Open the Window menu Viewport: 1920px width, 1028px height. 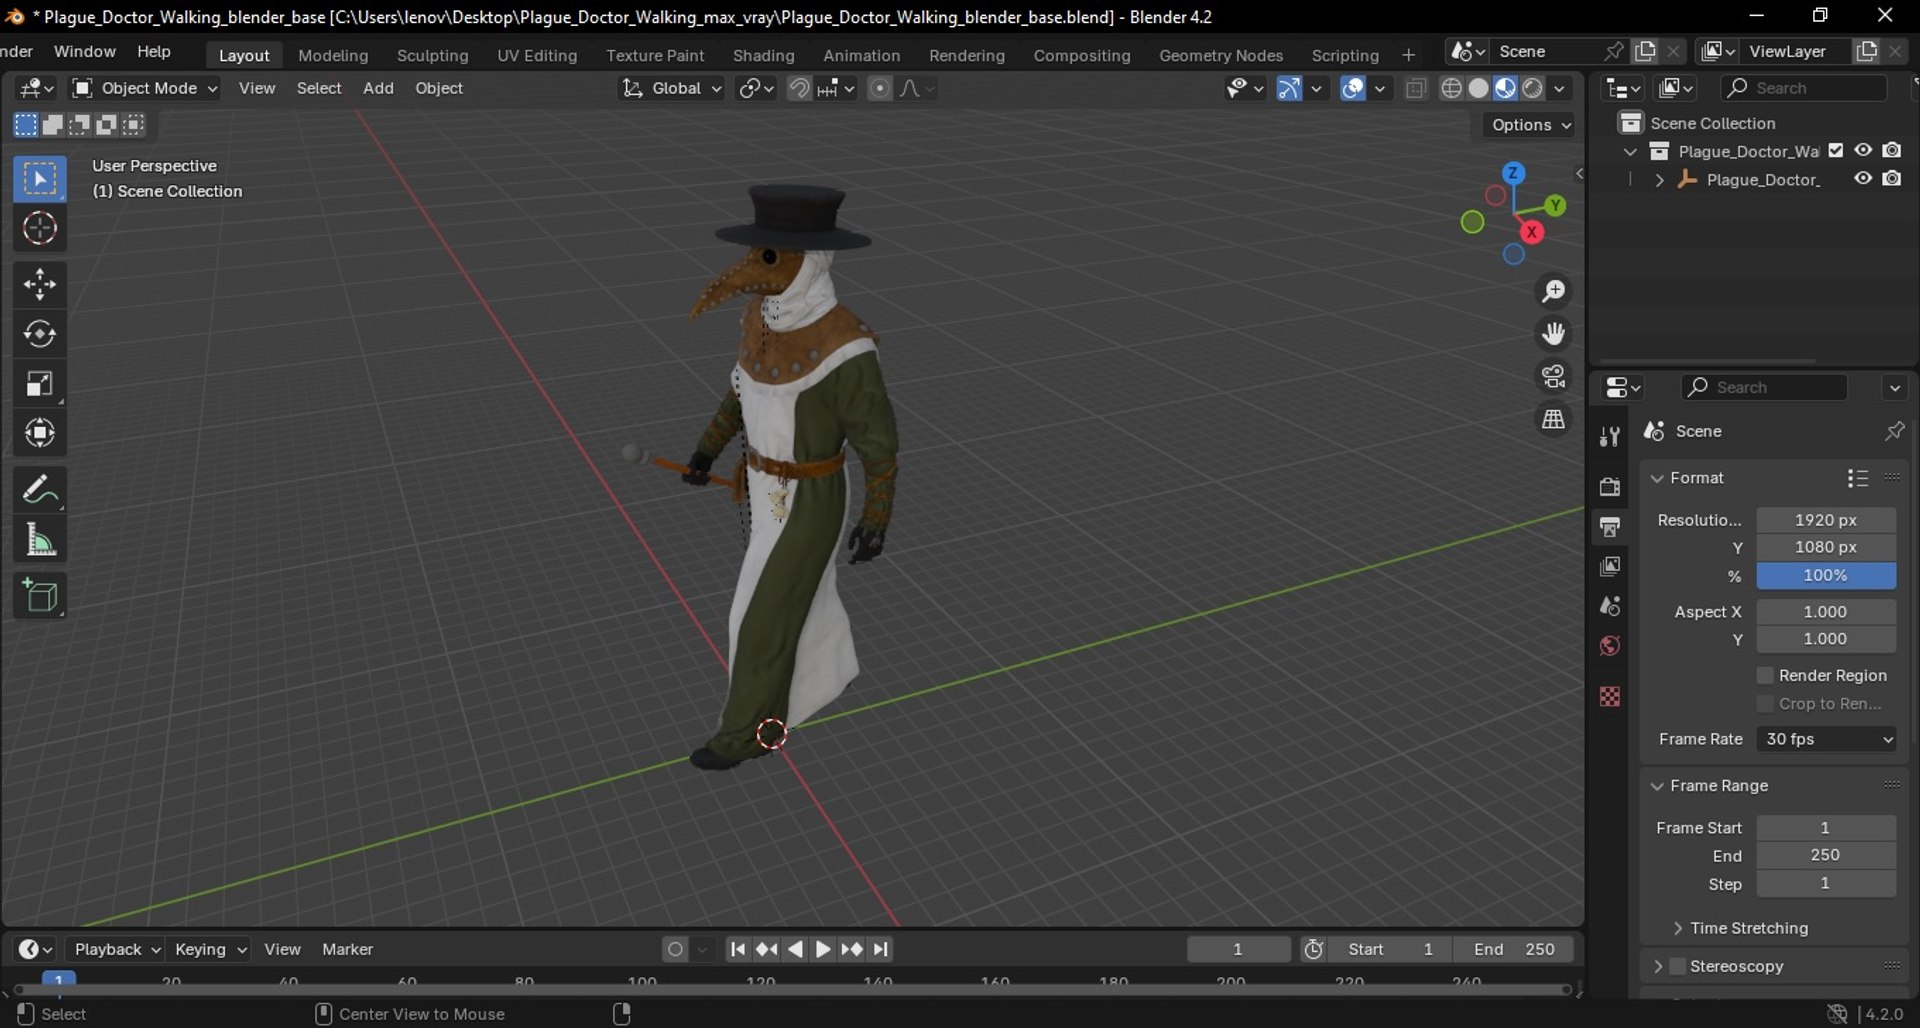click(x=84, y=51)
